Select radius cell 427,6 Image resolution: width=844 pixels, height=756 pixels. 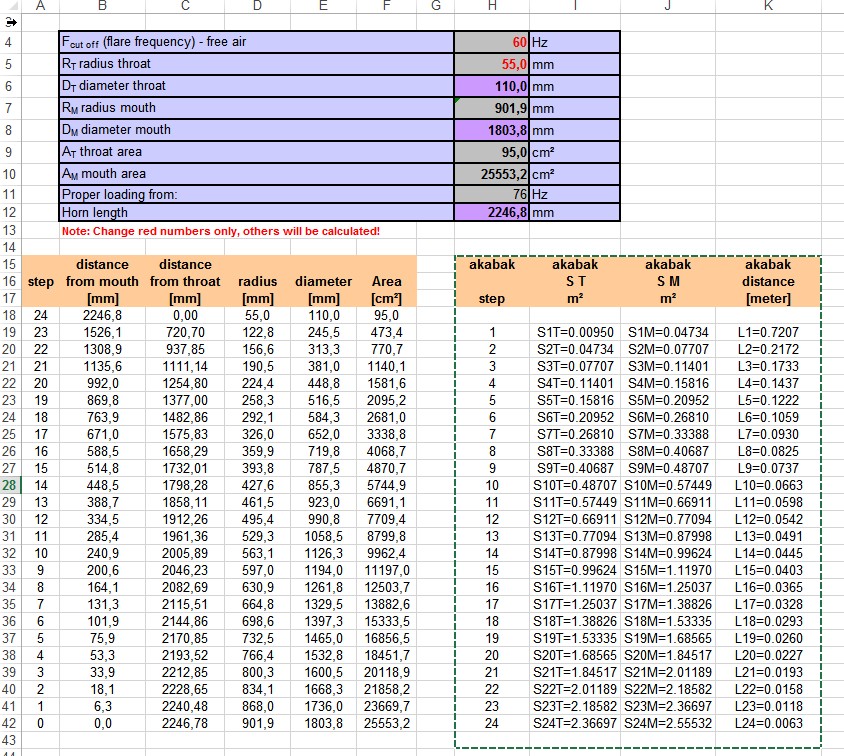tap(257, 485)
